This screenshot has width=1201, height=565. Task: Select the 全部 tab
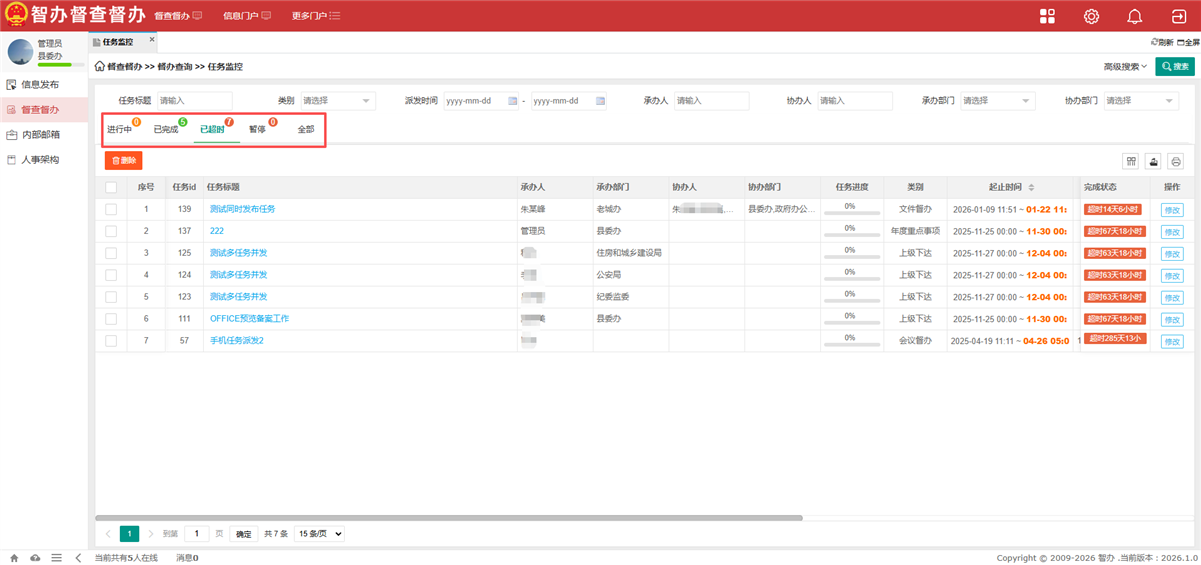click(306, 130)
